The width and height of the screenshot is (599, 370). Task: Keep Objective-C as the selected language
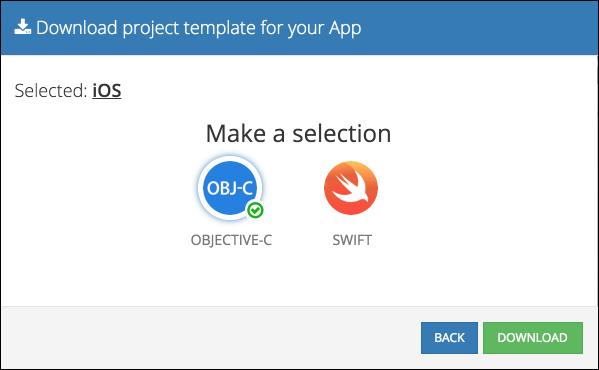click(230, 188)
